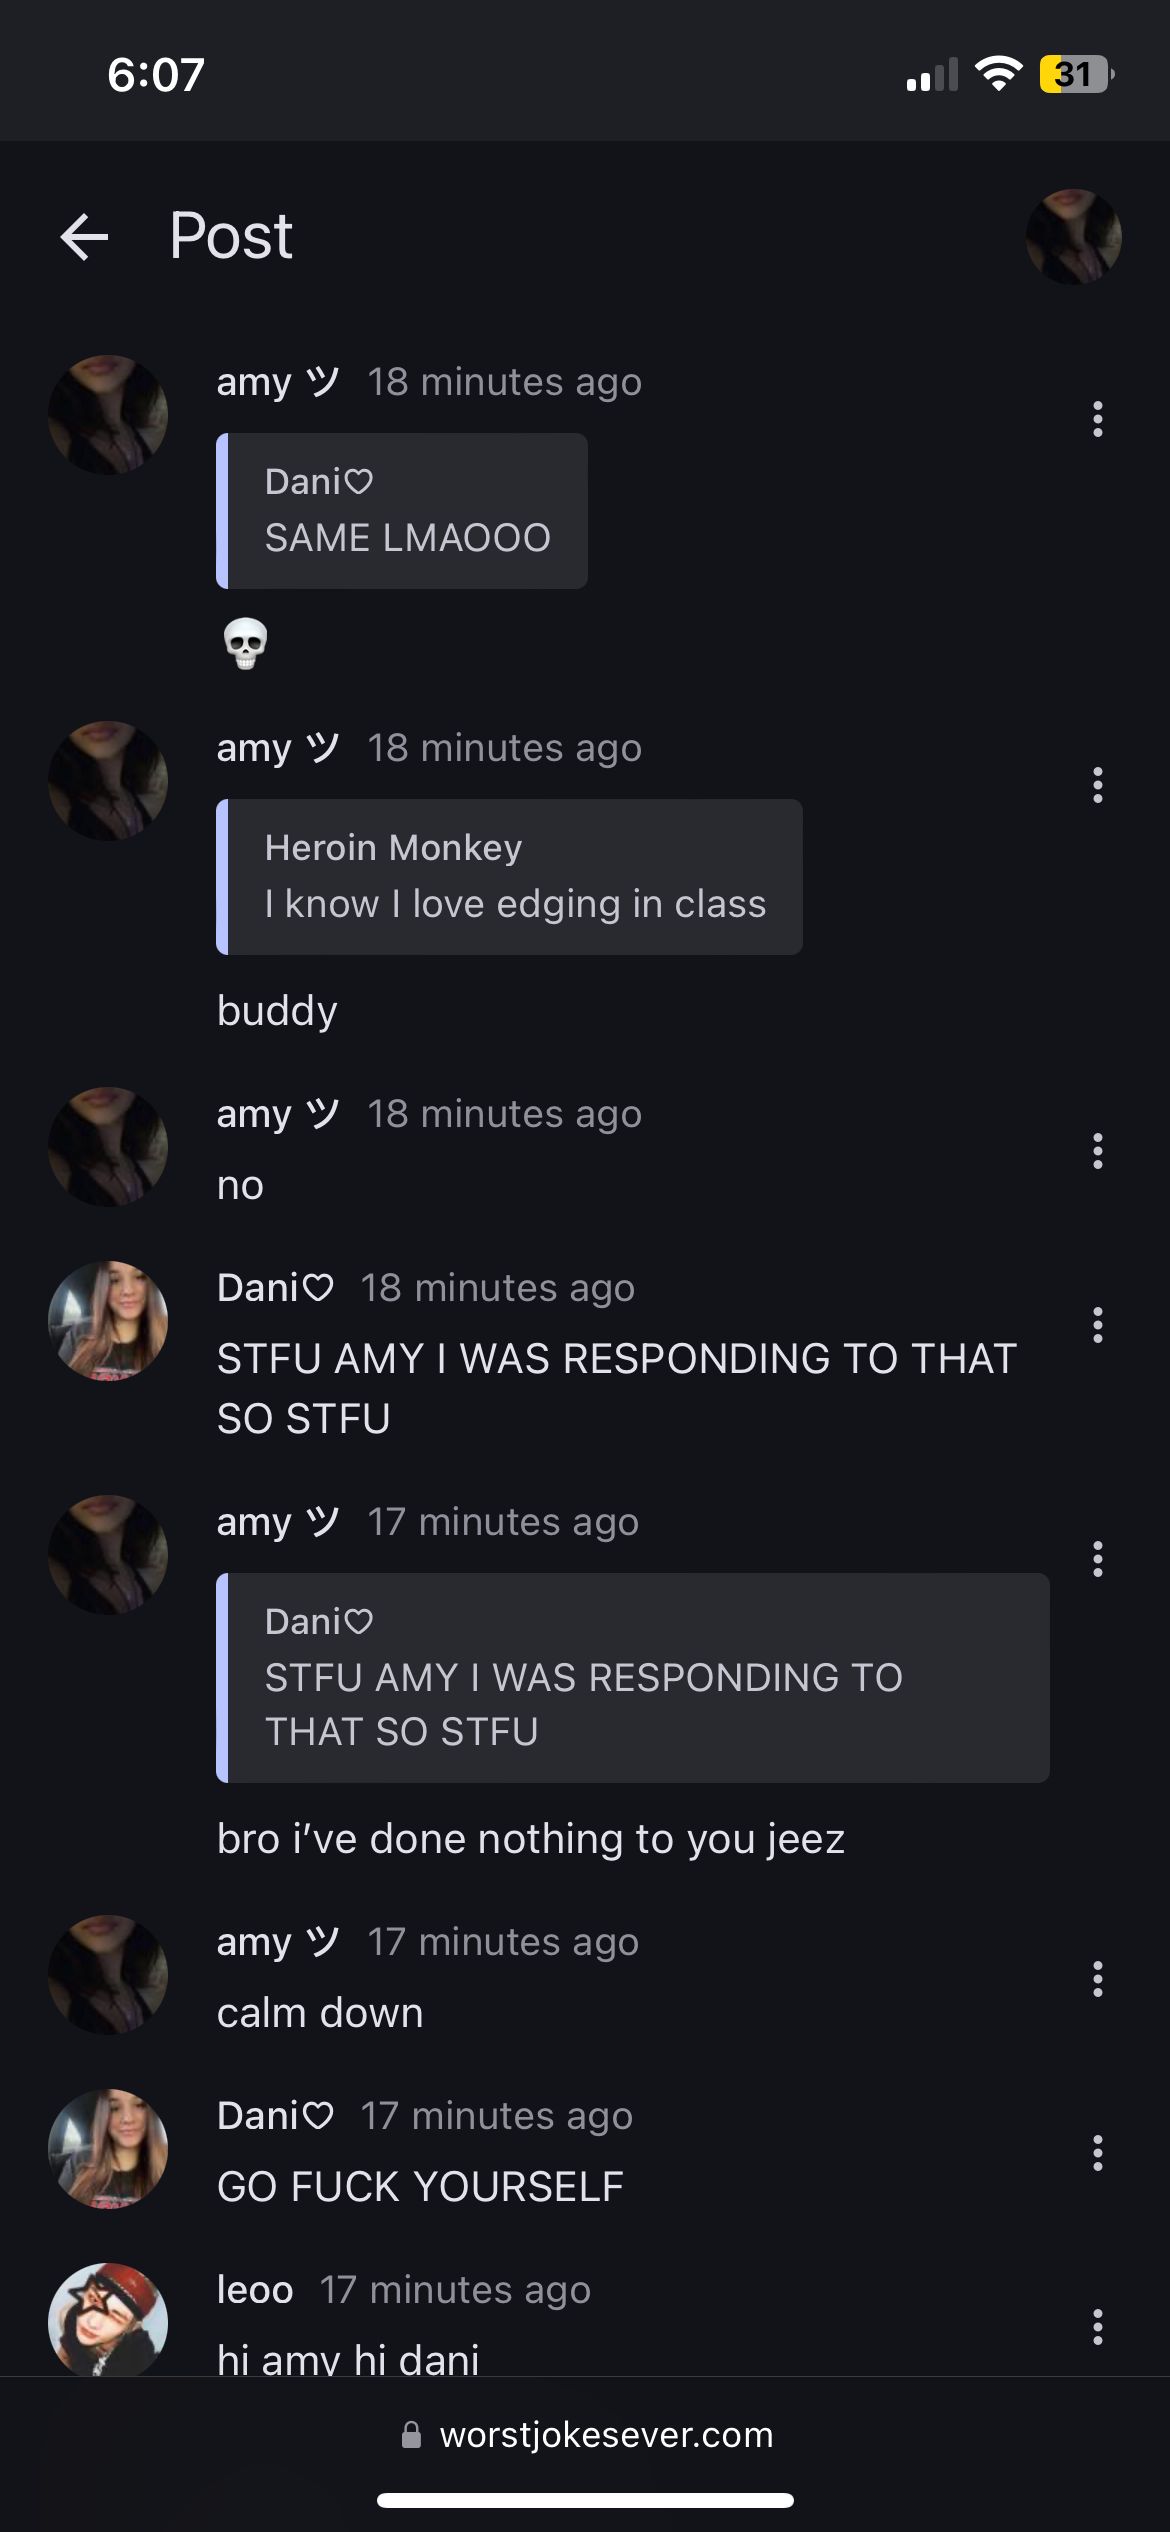
Task: Open profile avatar in top right header
Action: 1073,237
